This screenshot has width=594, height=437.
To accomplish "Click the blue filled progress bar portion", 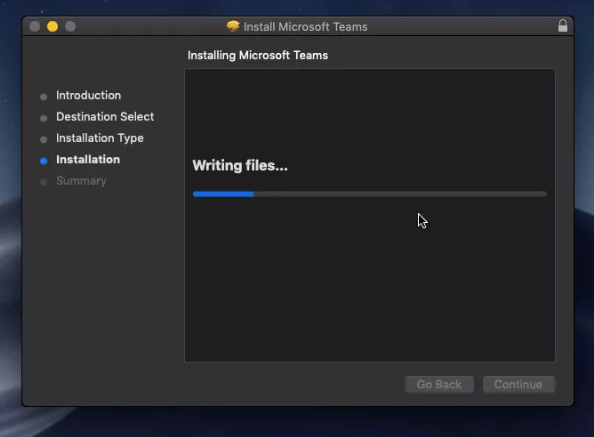I will 223,194.
